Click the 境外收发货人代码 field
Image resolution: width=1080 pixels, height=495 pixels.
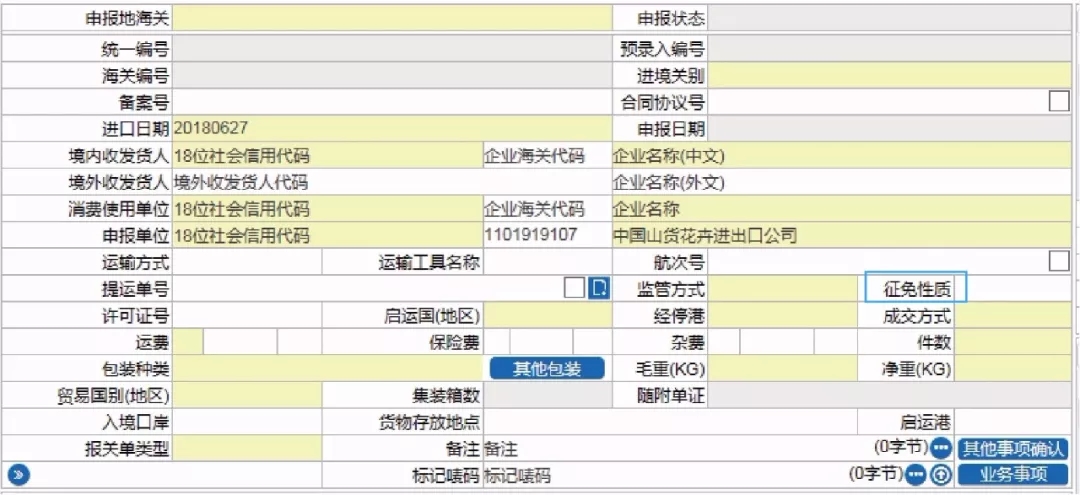click(x=391, y=182)
